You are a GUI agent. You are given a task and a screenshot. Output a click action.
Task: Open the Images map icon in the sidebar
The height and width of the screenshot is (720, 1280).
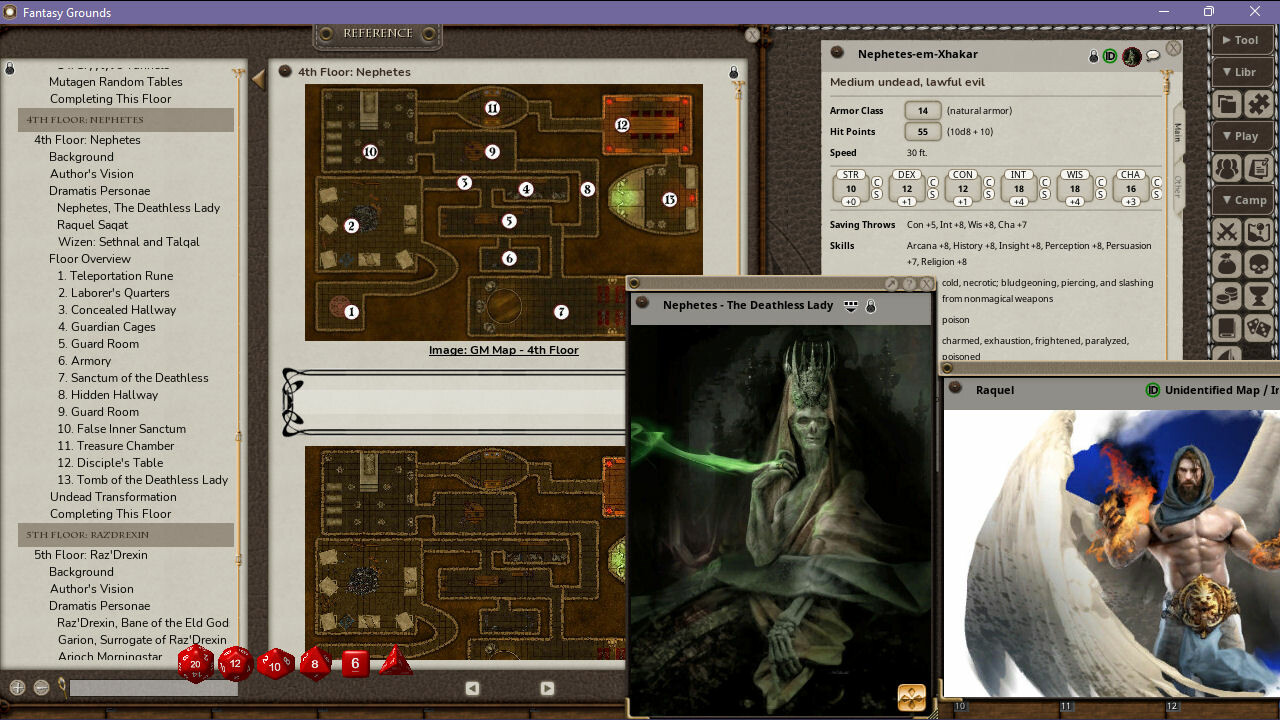pos(1258,231)
